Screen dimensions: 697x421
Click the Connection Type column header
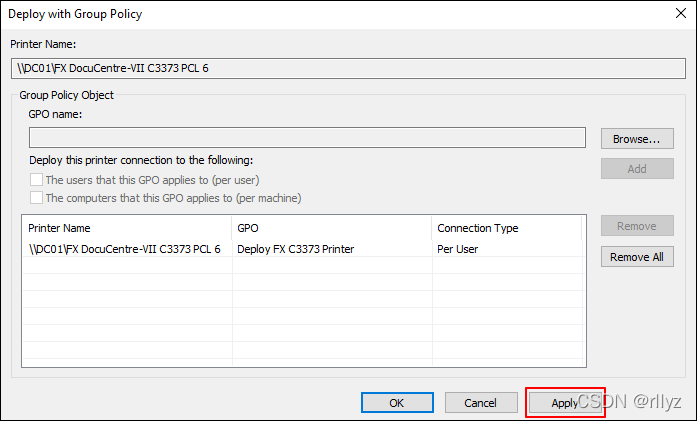[x=507, y=228]
